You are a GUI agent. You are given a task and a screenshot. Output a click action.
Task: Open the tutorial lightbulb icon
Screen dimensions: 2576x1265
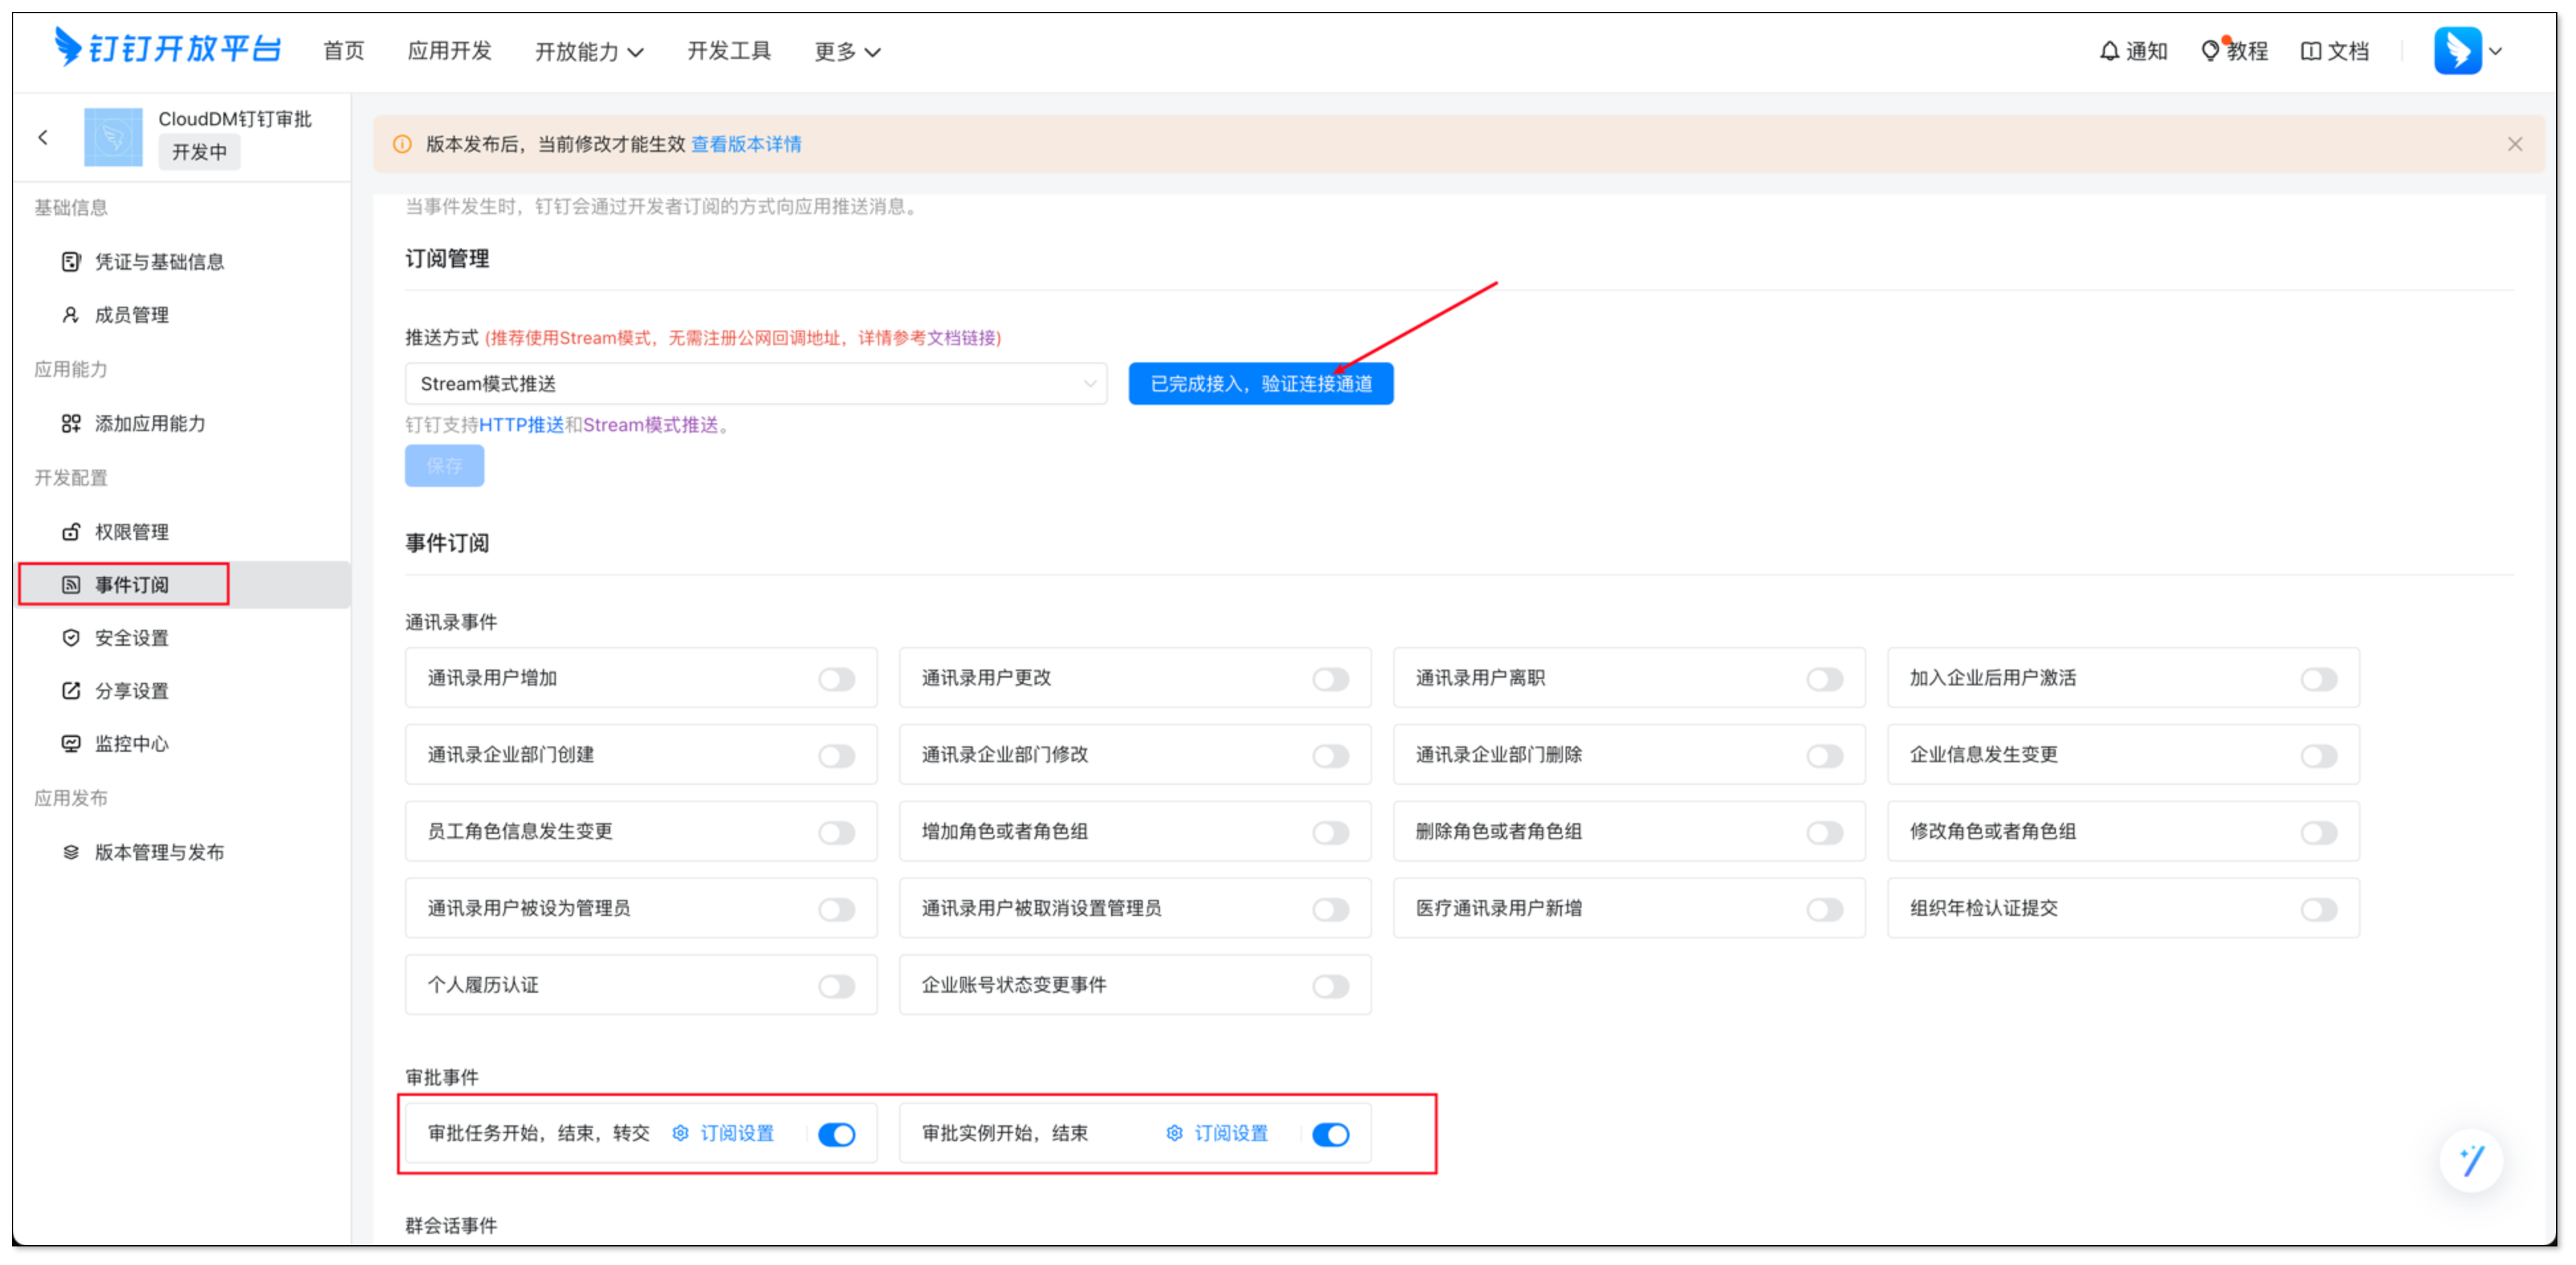coord(2210,51)
